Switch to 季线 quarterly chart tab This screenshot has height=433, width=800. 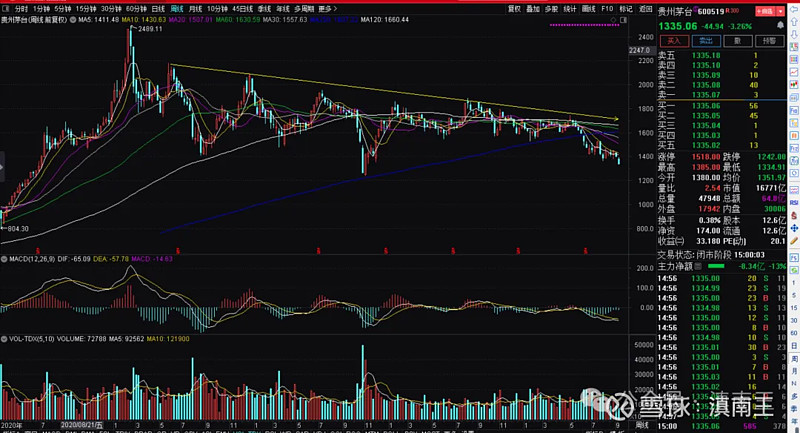tap(264, 9)
